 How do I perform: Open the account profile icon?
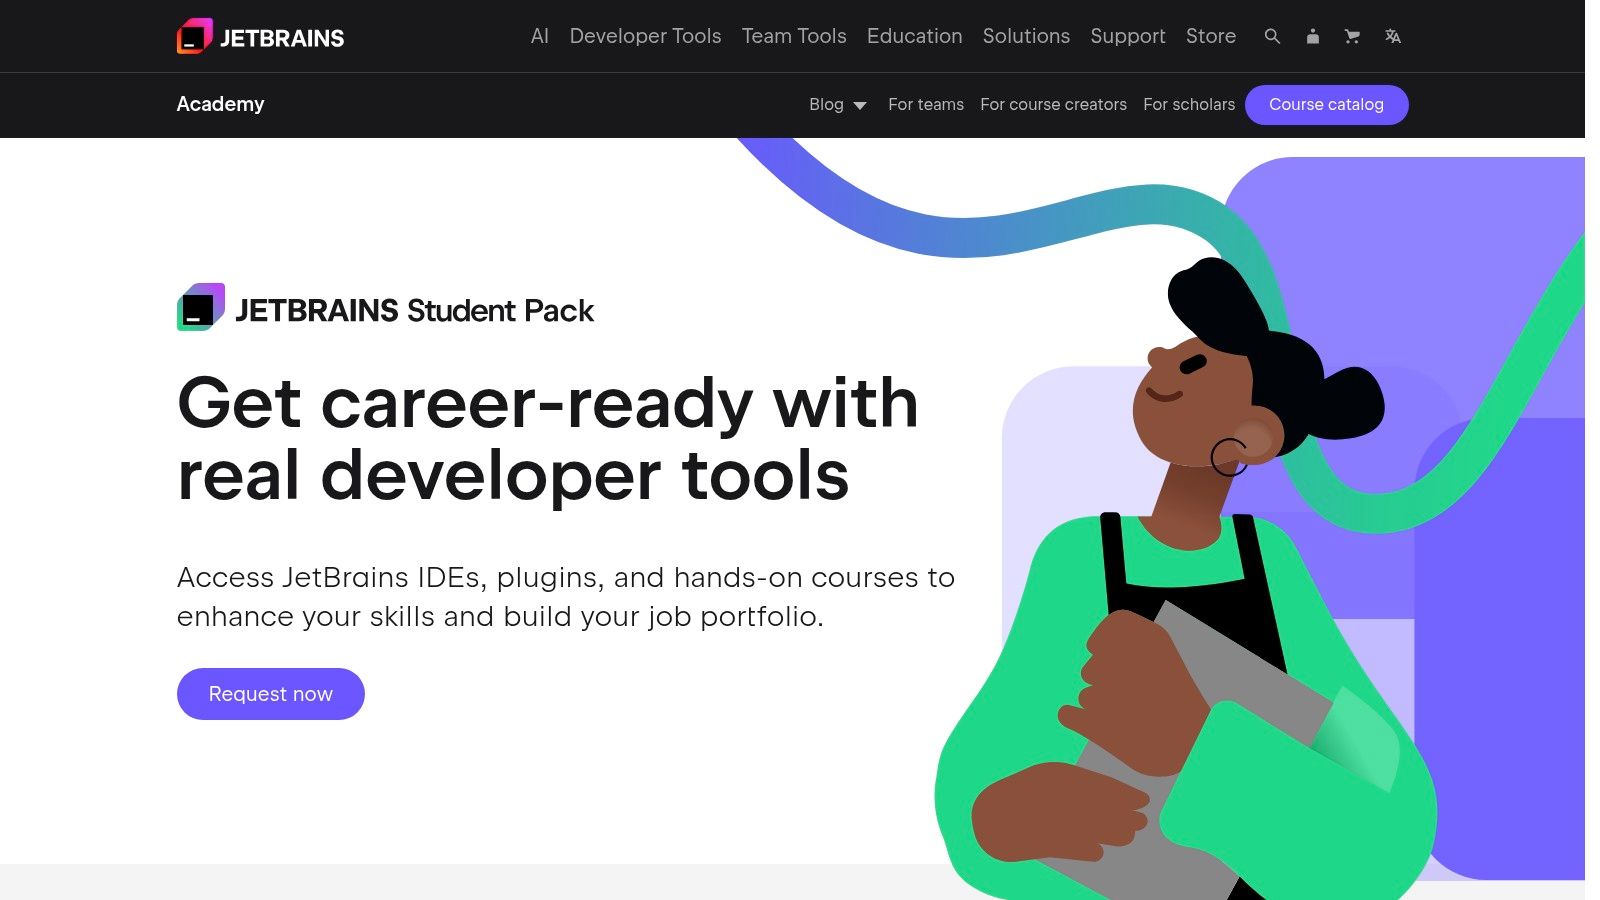(x=1313, y=36)
